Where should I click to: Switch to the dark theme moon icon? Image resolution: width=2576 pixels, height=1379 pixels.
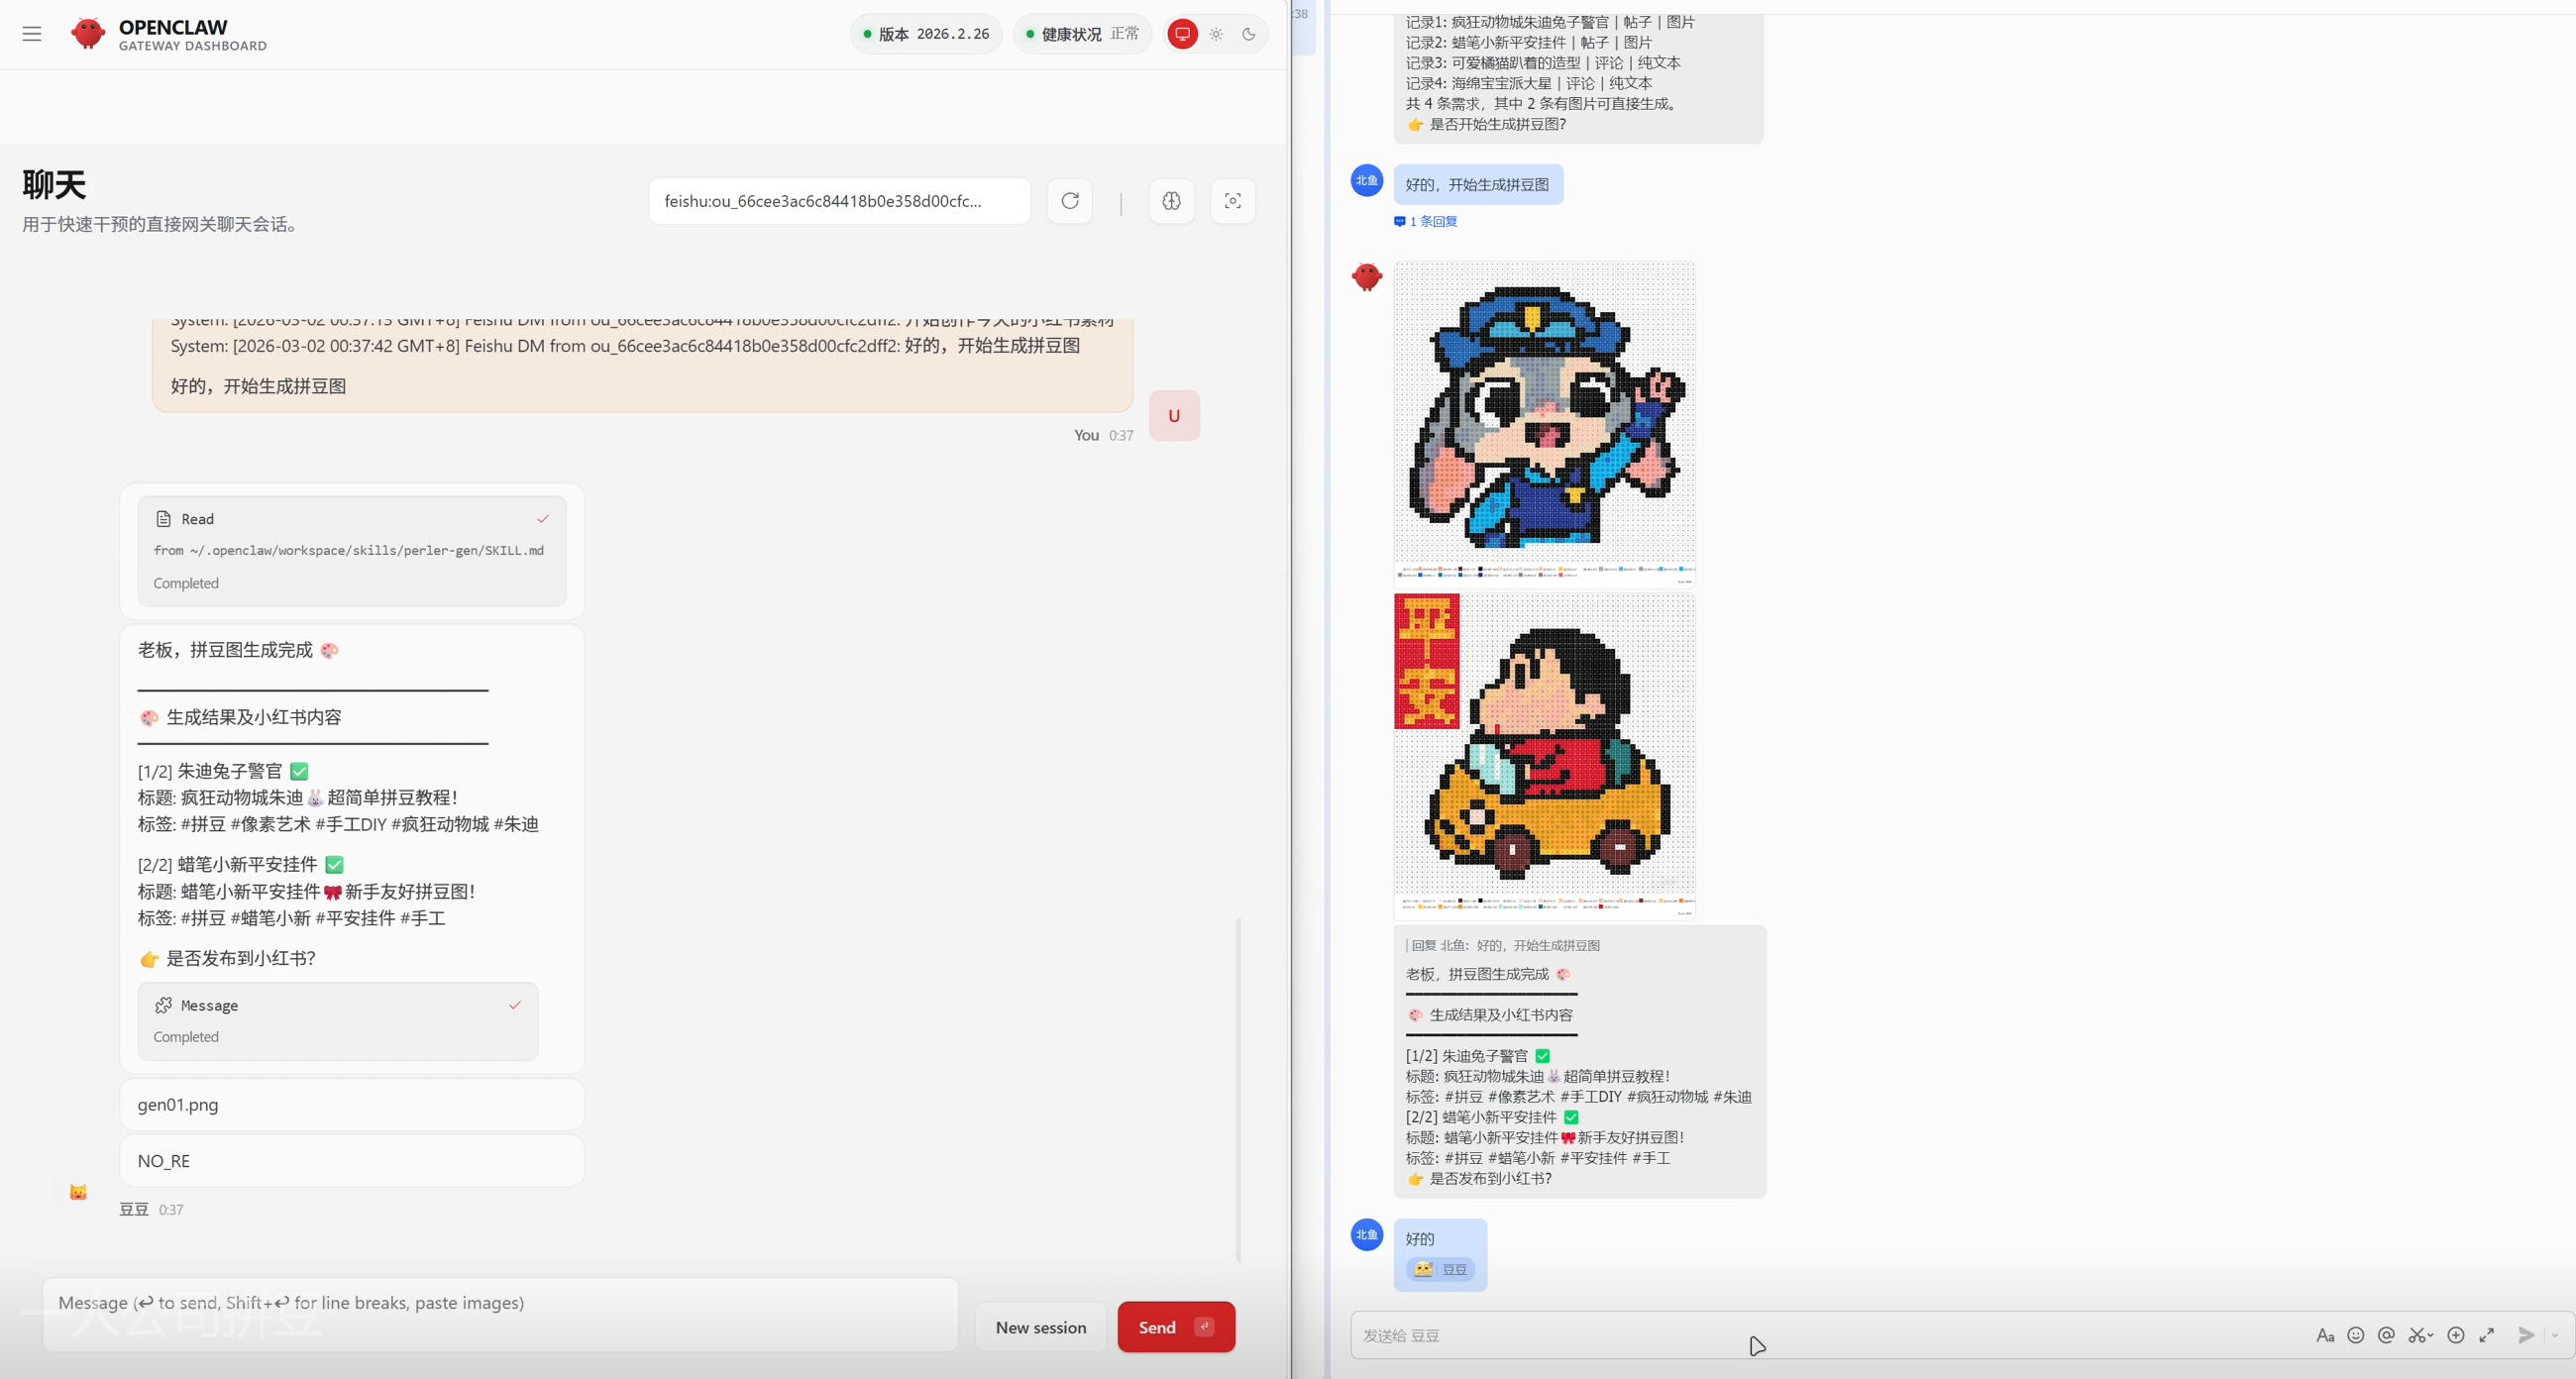[x=1249, y=34]
